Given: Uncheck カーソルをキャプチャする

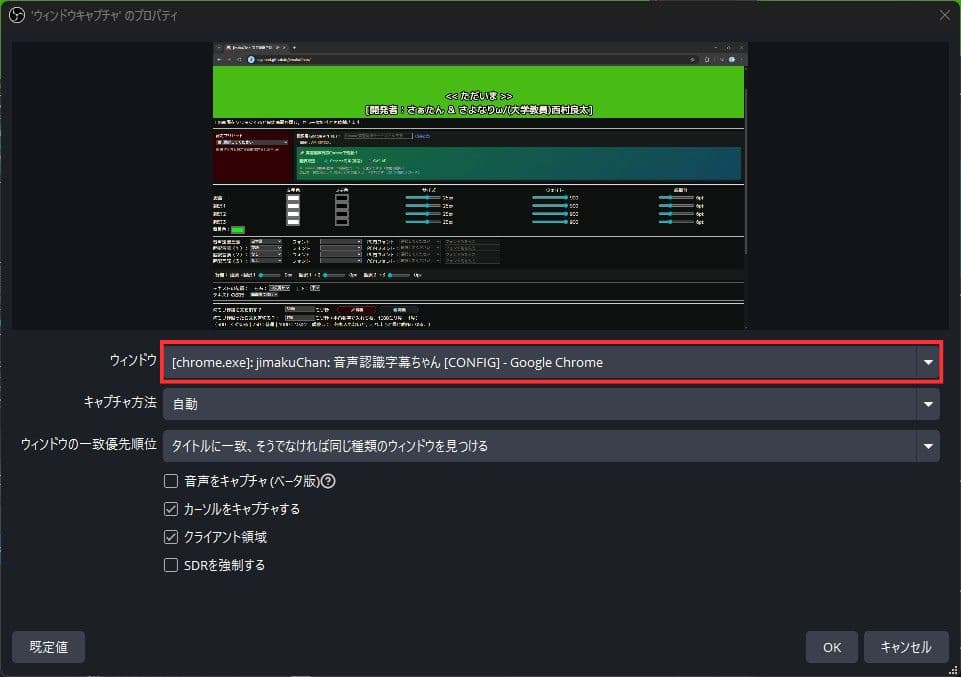Looking at the screenshot, I should click(171, 509).
